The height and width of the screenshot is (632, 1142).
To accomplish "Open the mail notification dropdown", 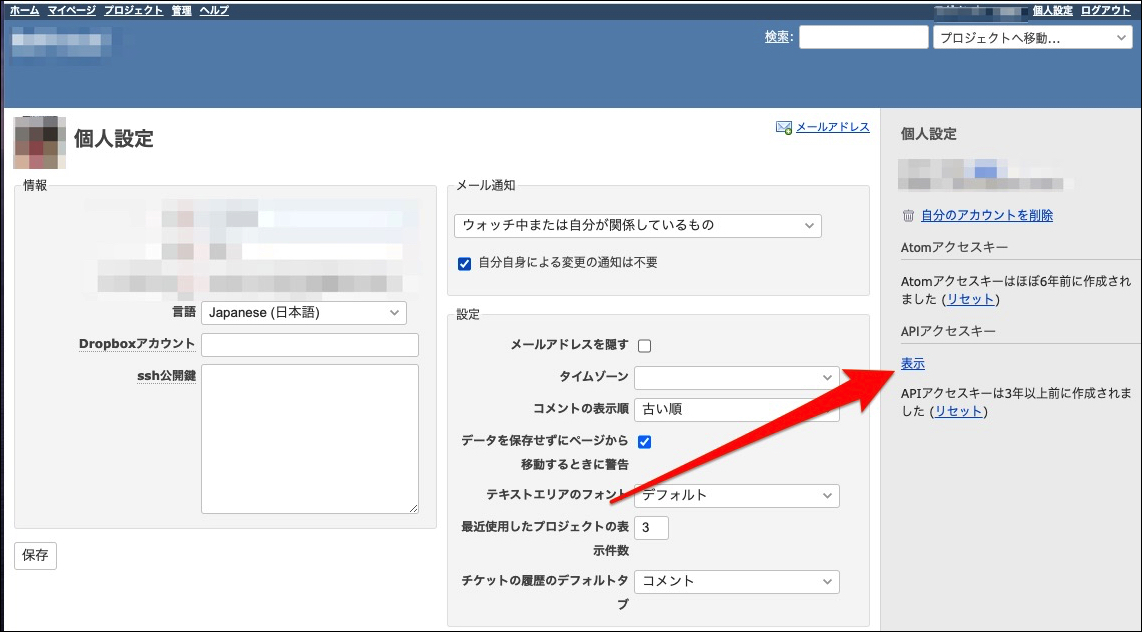I will tap(637, 225).
